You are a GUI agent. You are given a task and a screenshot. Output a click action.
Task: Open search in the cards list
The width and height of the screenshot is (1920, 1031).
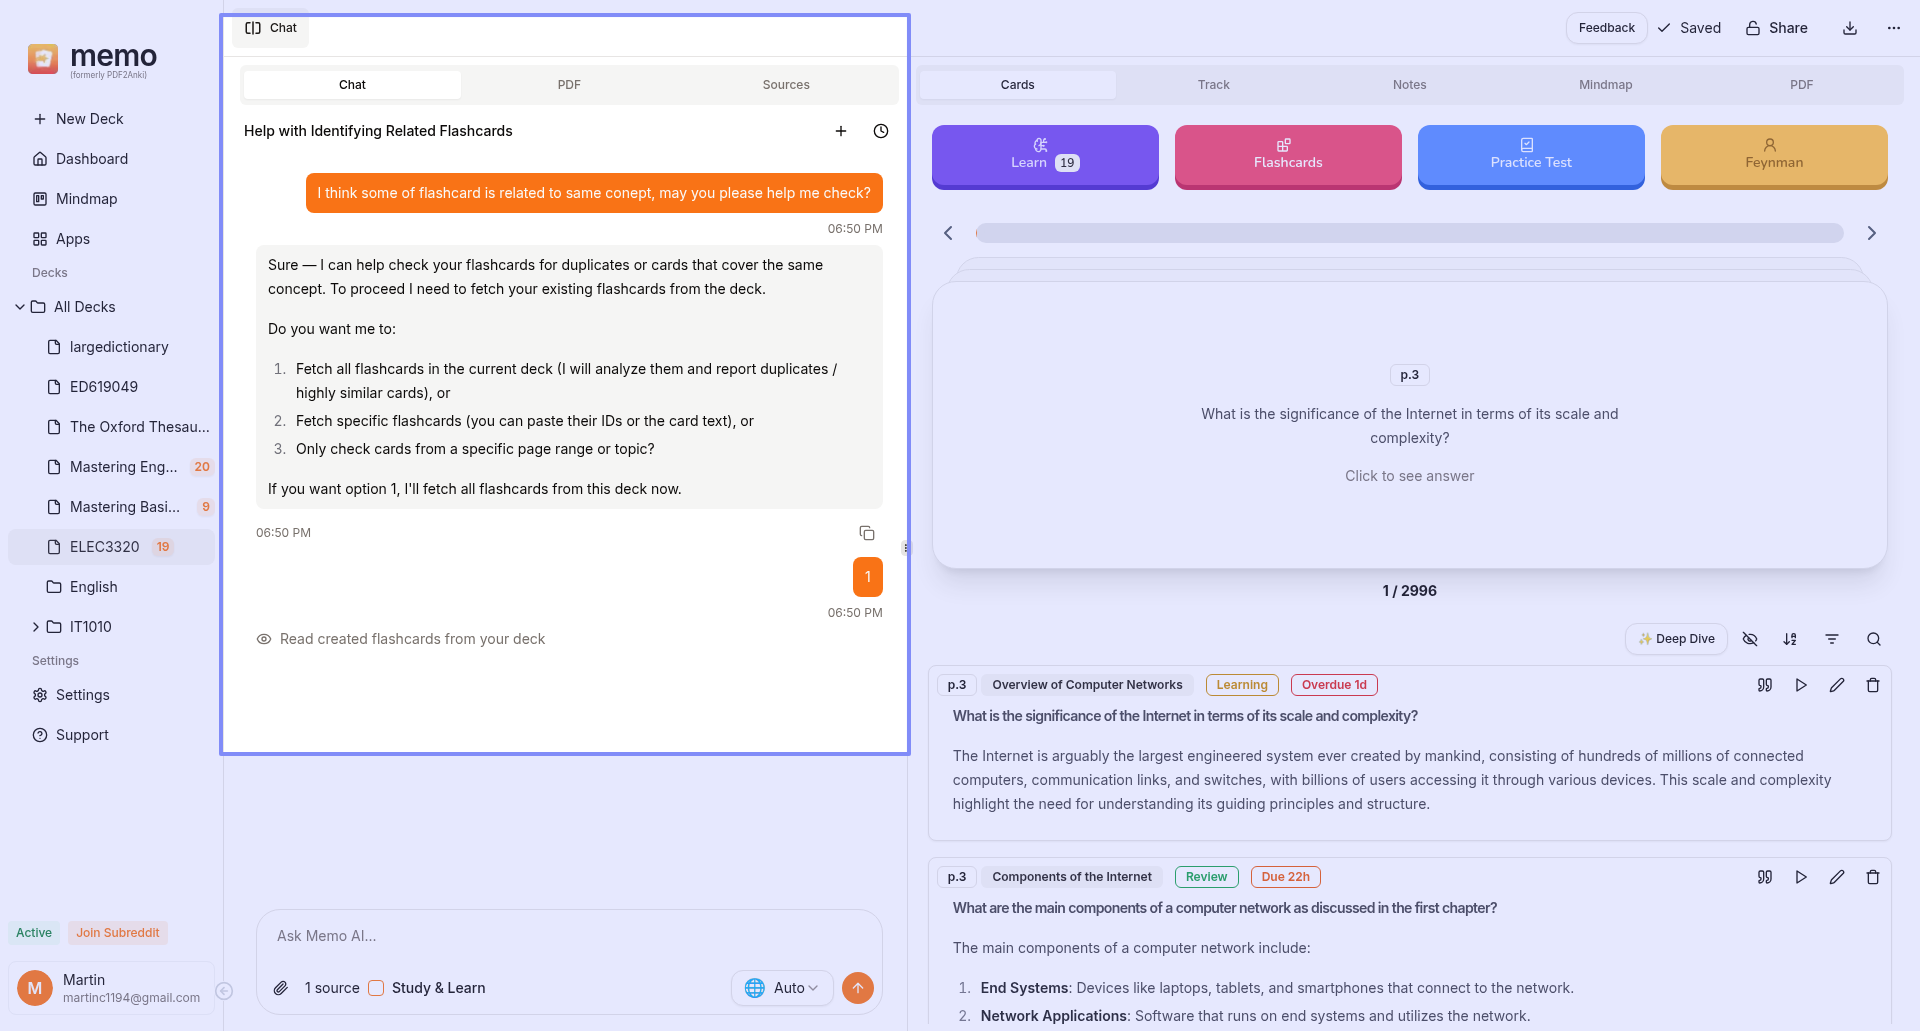point(1874,639)
